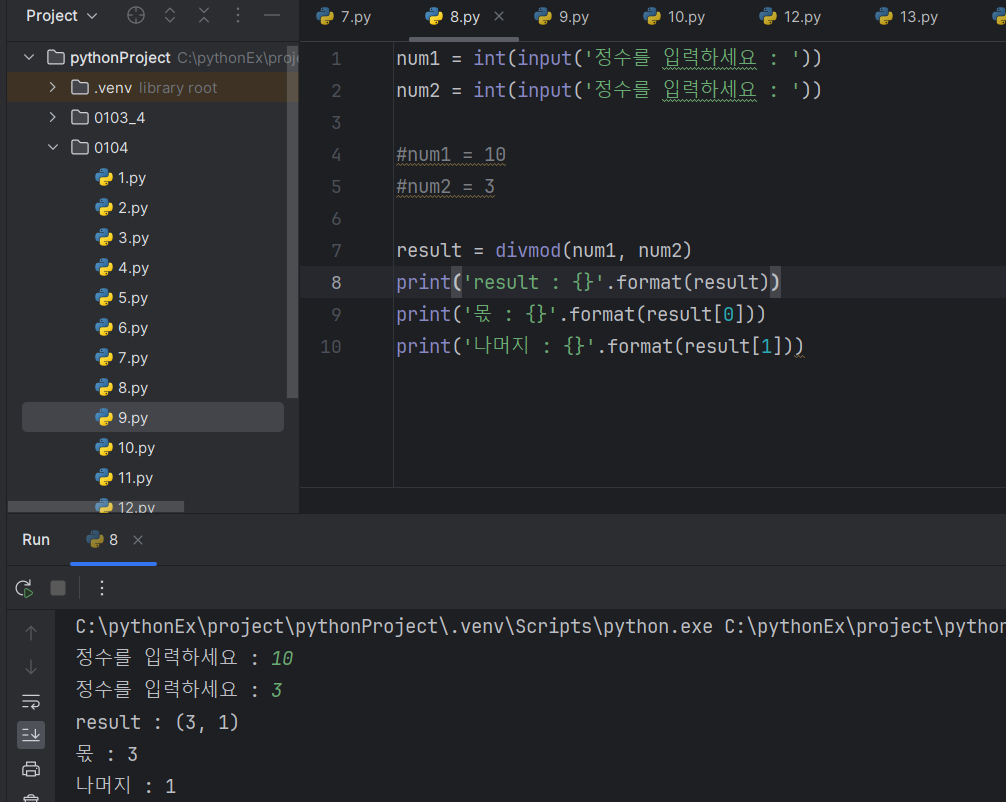Click the Collapse All icon in Project toolbar

click(x=204, y=15)
